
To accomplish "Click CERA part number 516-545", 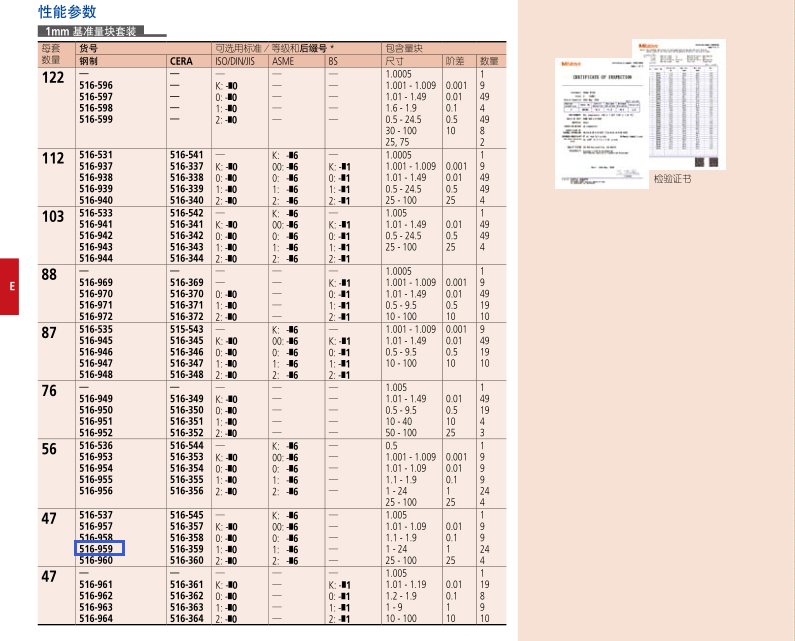I will (x=187, y=515).
